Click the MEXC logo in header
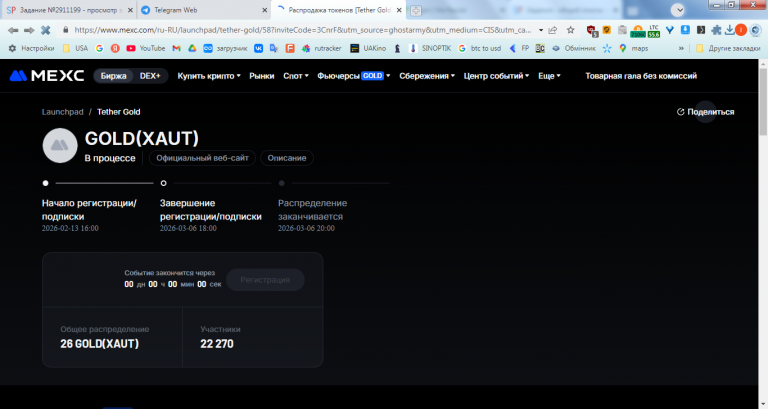768x409 pixels. 47,76
